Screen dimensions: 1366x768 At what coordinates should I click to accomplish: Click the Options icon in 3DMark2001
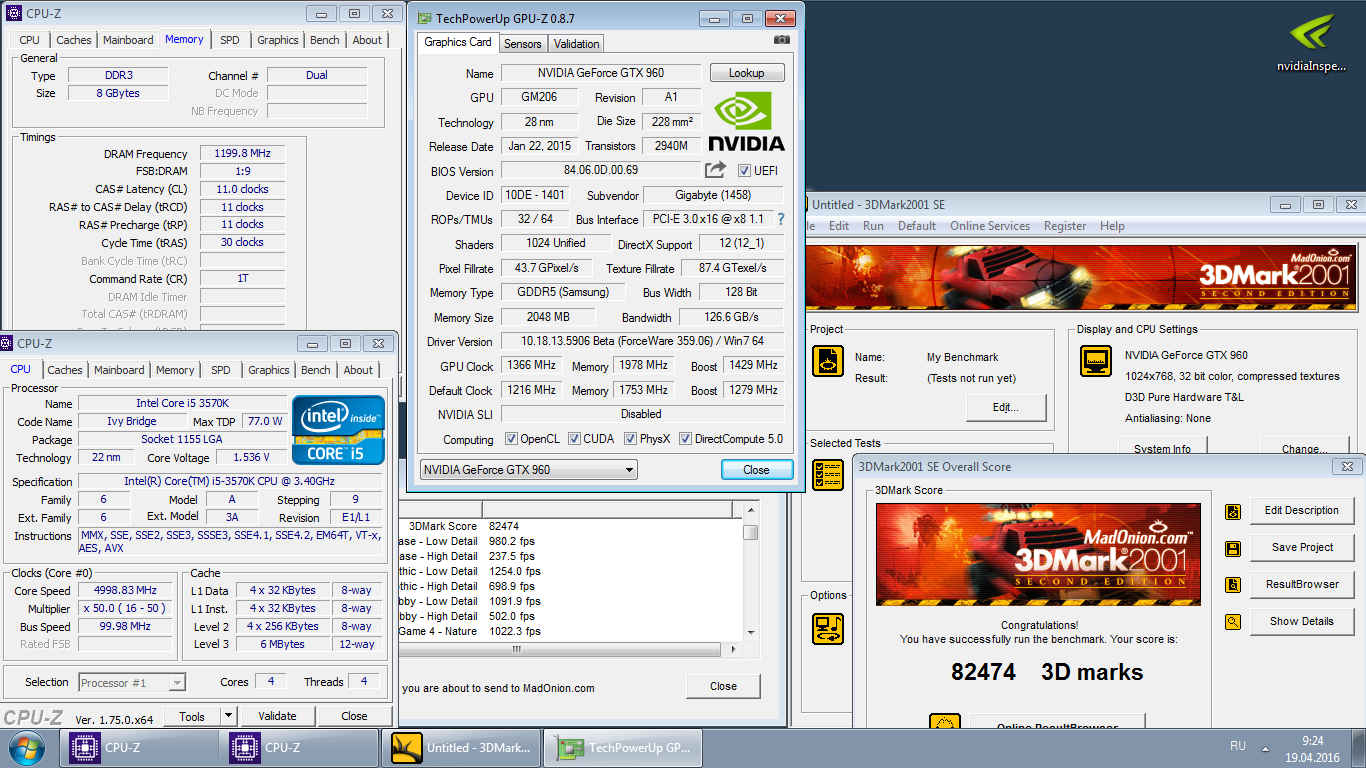pos(827,628)
